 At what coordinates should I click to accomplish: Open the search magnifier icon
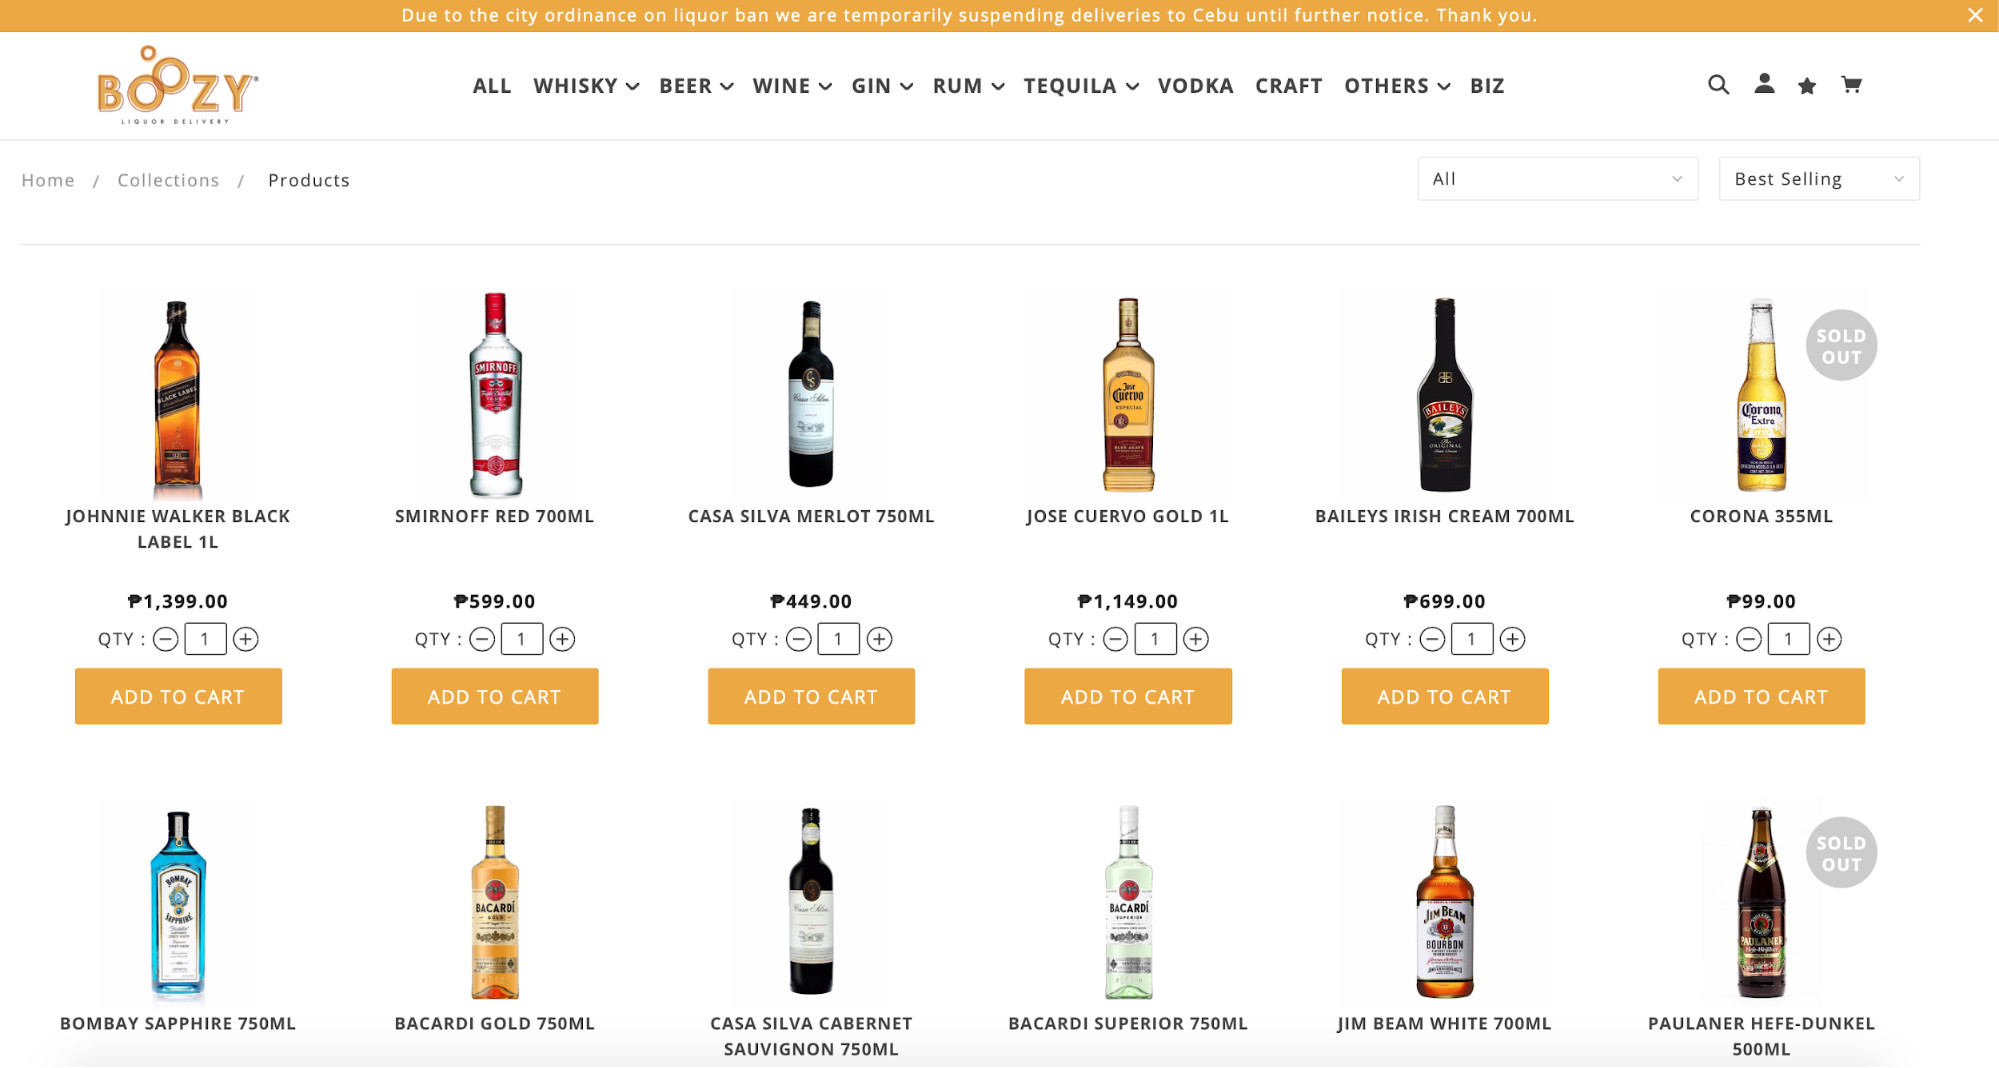tap(1718, 85)
